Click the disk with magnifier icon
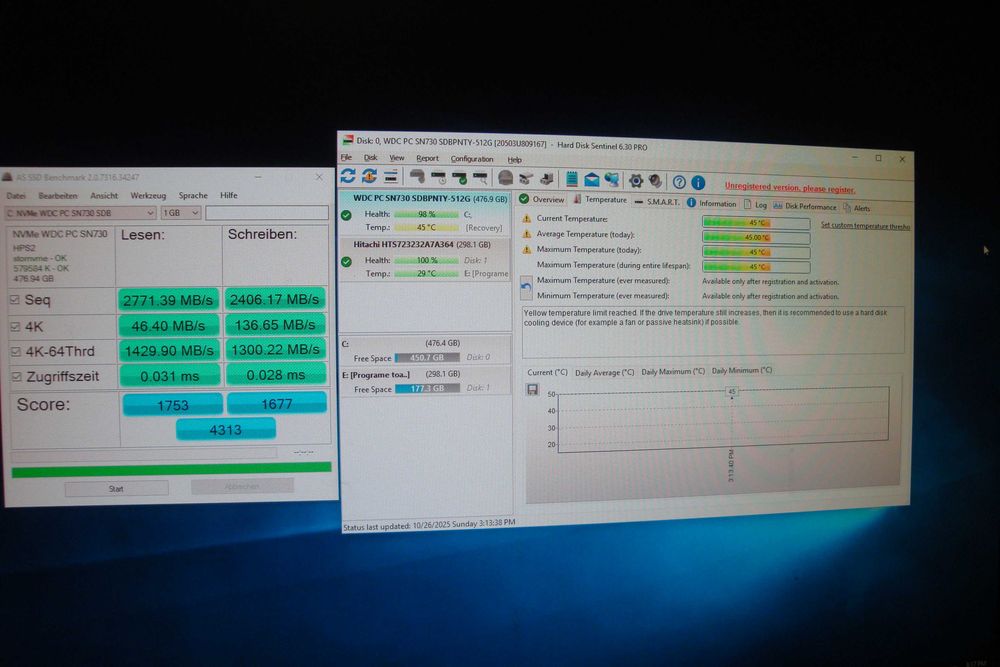Screen dimensions: 1000x667 (x=480, y=179)
